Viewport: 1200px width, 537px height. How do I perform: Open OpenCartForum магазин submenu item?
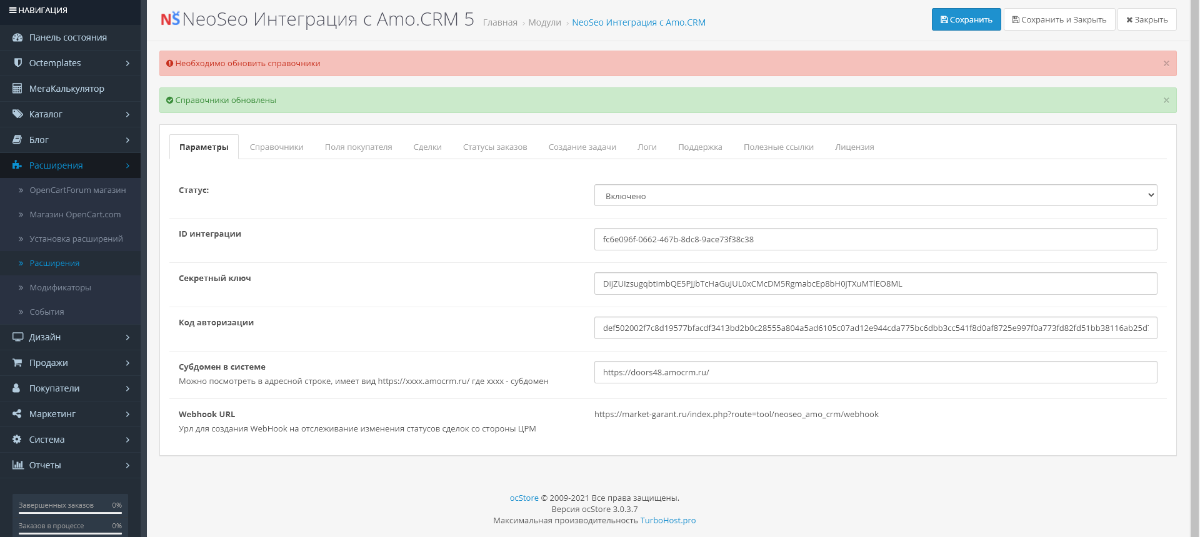[x=78, y=189]
